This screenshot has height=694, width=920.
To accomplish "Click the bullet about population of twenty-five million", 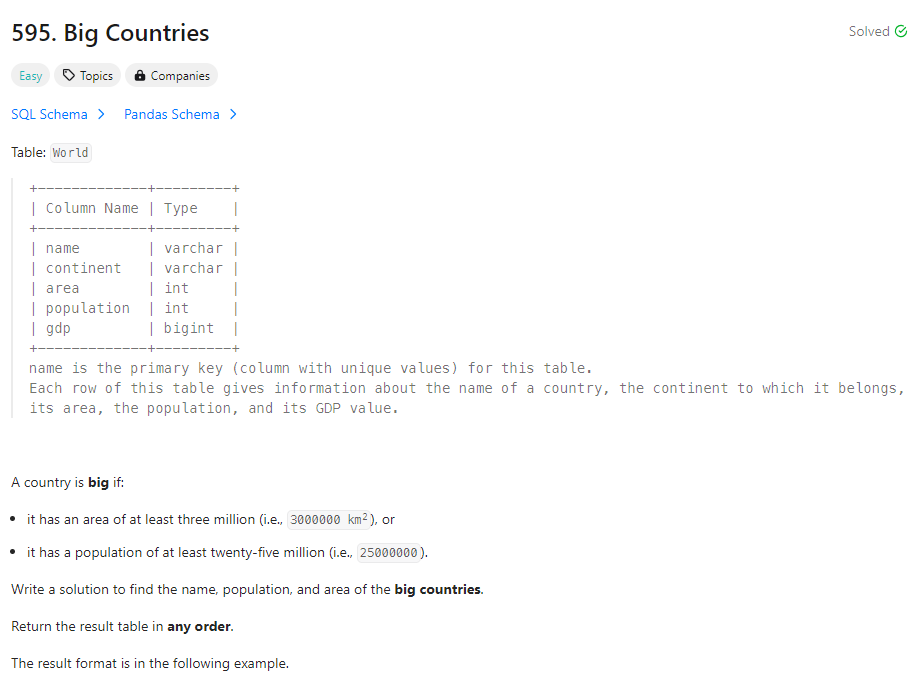I will point(200,552).
